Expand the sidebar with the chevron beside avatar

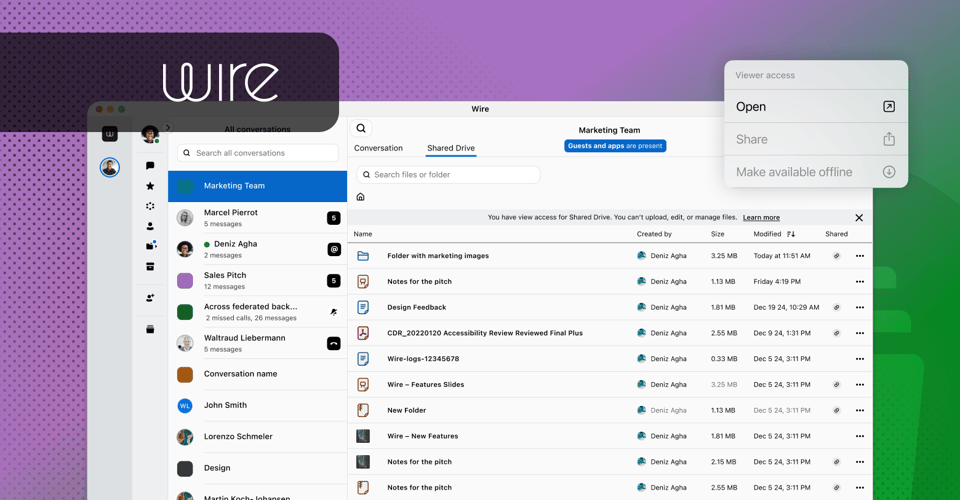(x=168, y=128)
